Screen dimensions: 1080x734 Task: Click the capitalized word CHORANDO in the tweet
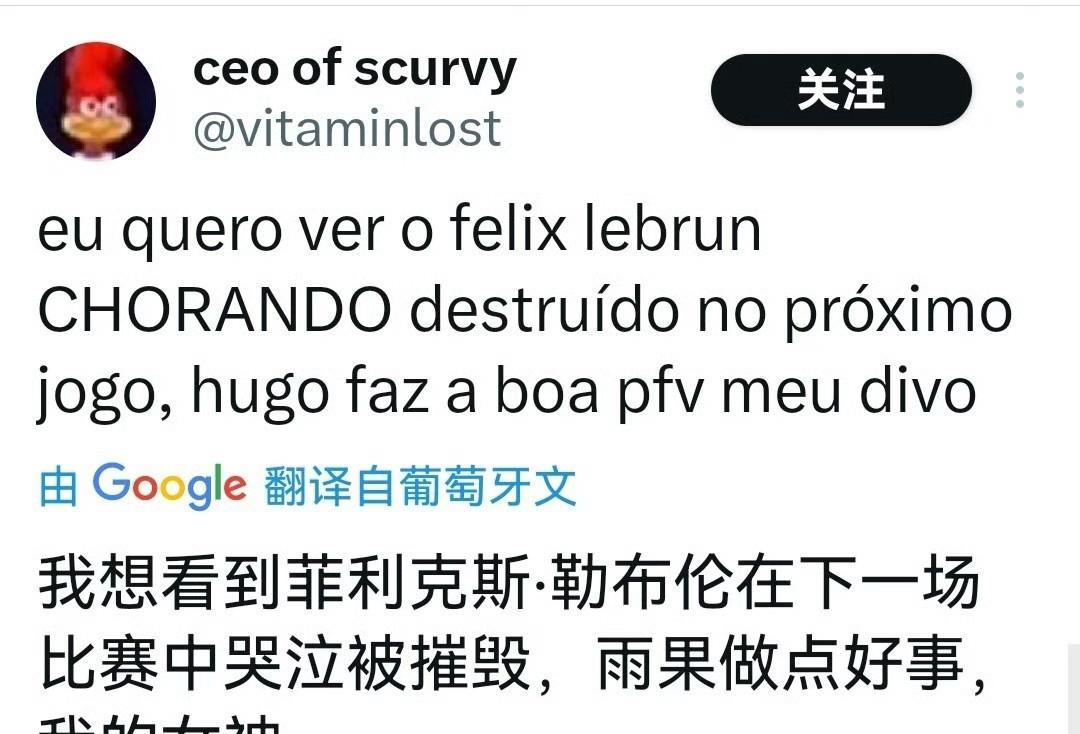[215, 310]
